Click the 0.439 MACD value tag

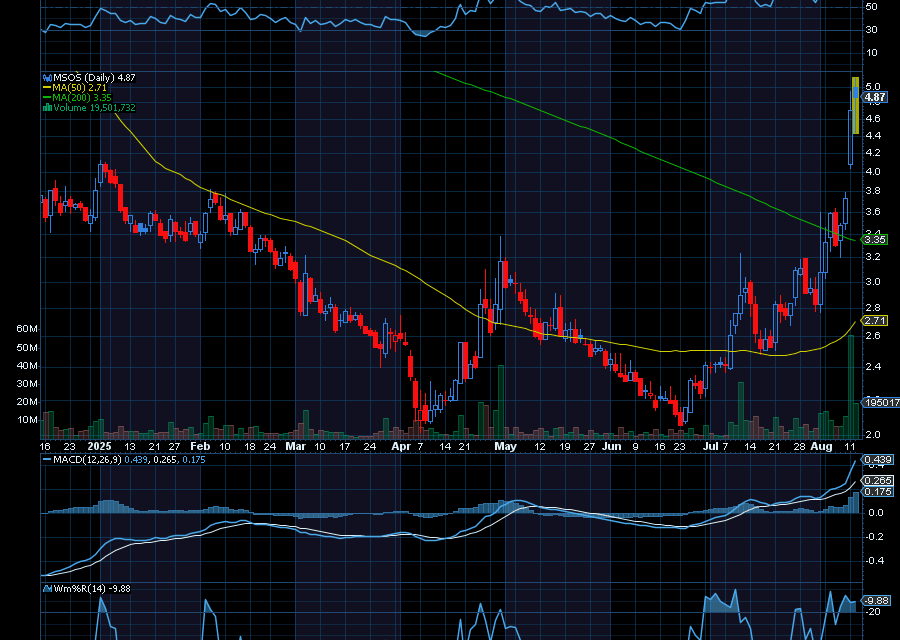878,459
